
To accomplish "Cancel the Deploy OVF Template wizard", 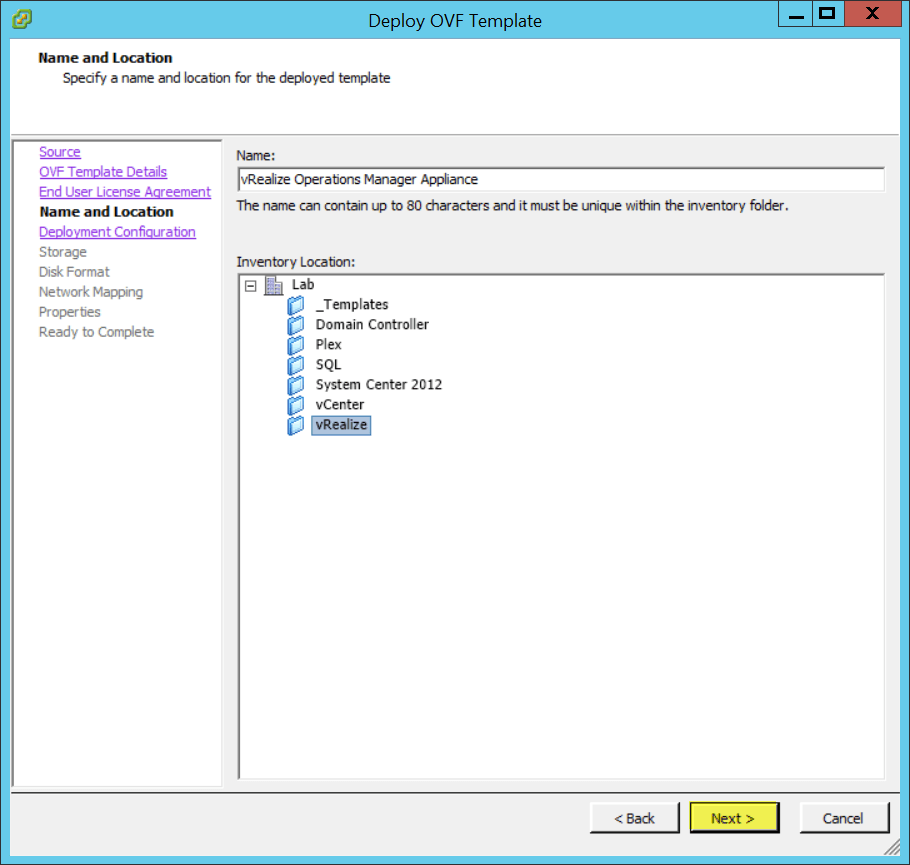I will pyautogui.click(x=843, y=817).
